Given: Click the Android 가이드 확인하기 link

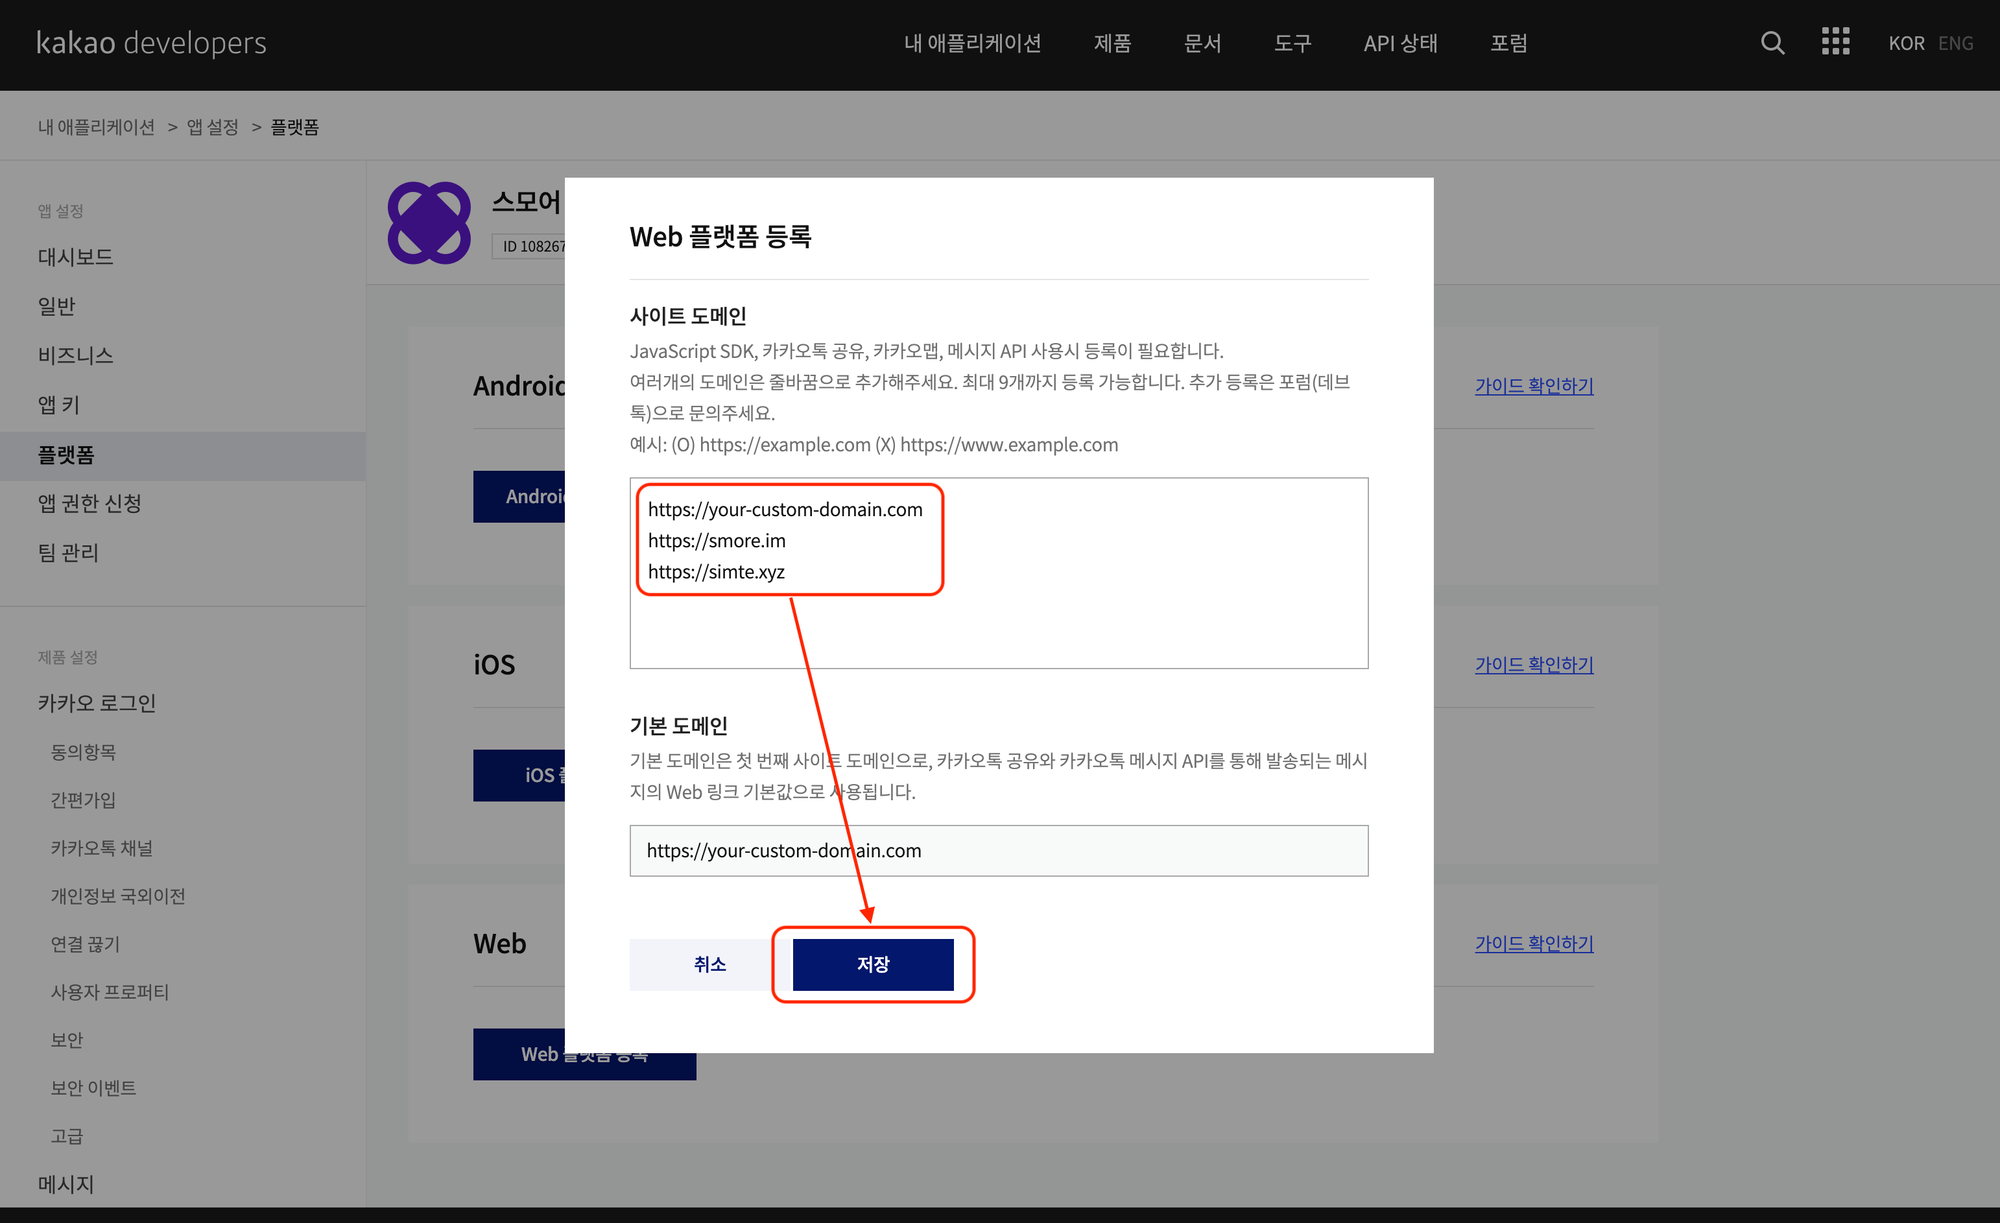Looking at the screenshot, I should click(x=1533, y=386).
